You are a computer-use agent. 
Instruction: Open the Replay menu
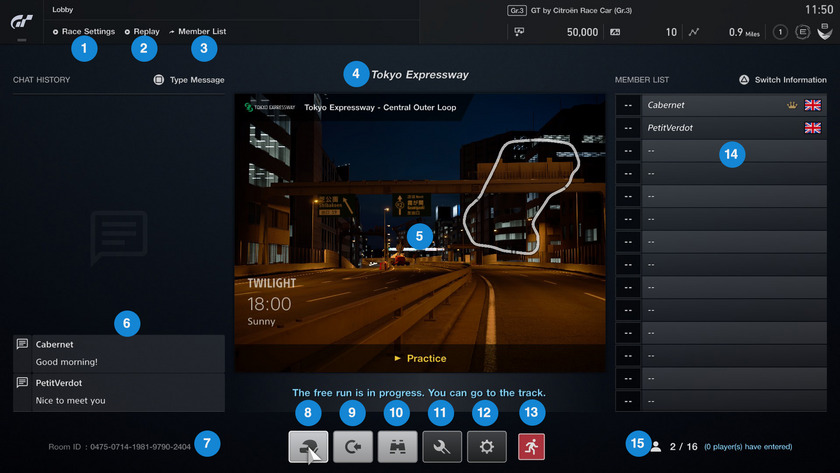[x=146, y=32]
